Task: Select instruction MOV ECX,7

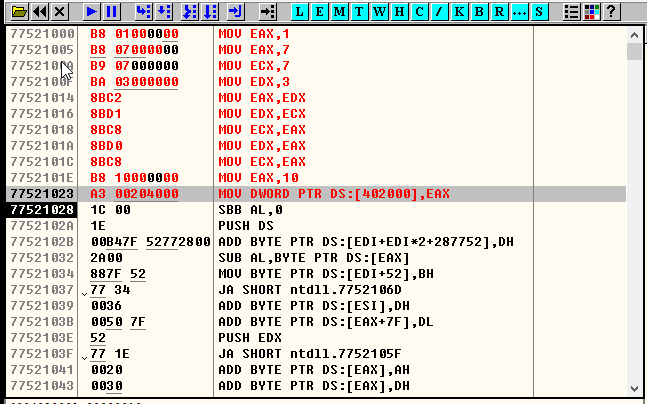Action: point(254,66)
